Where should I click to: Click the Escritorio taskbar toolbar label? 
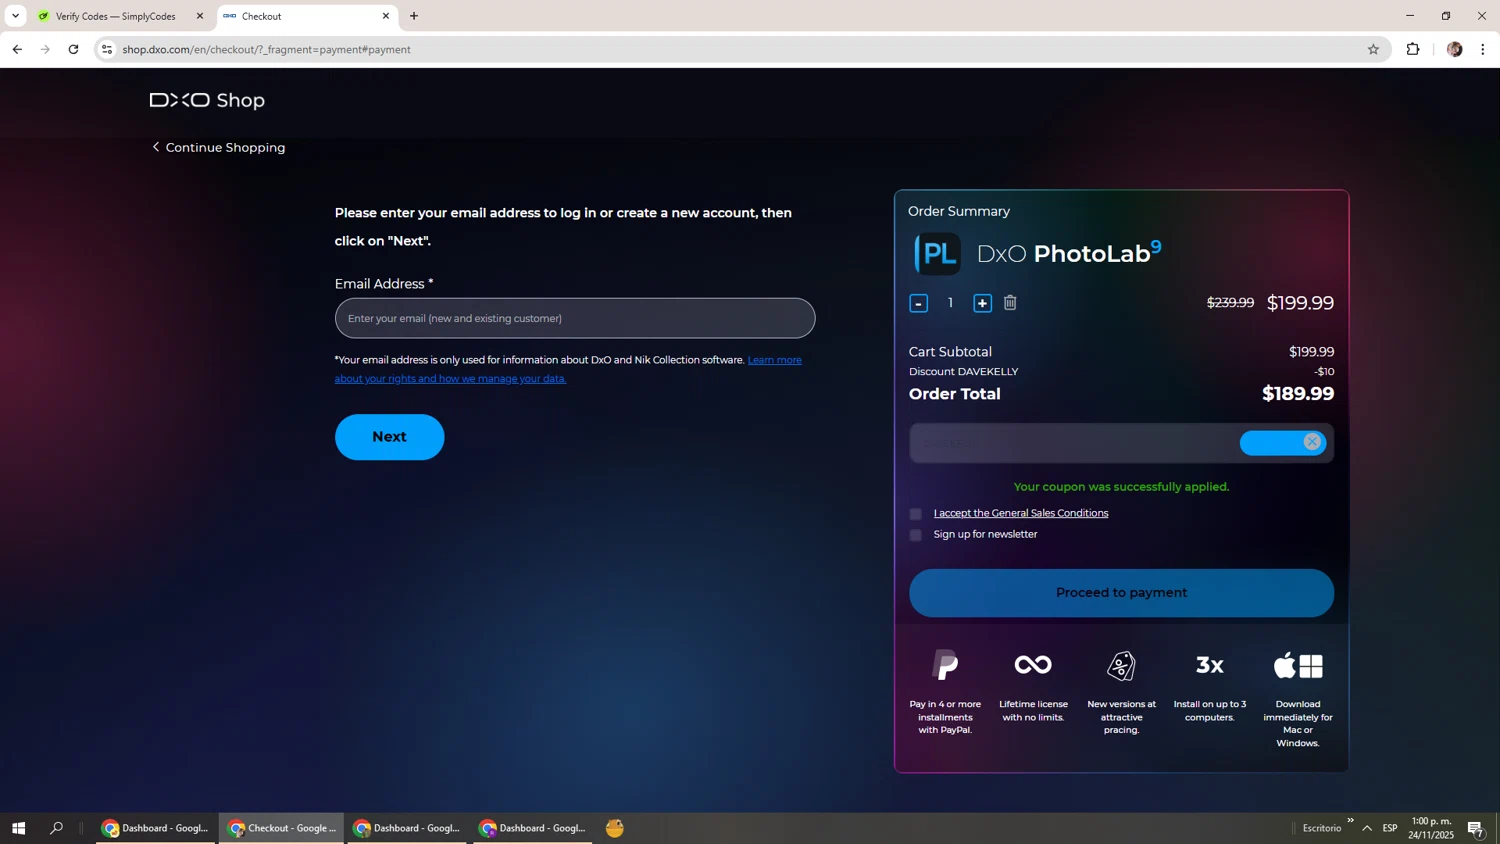(x=1322, y=828)
